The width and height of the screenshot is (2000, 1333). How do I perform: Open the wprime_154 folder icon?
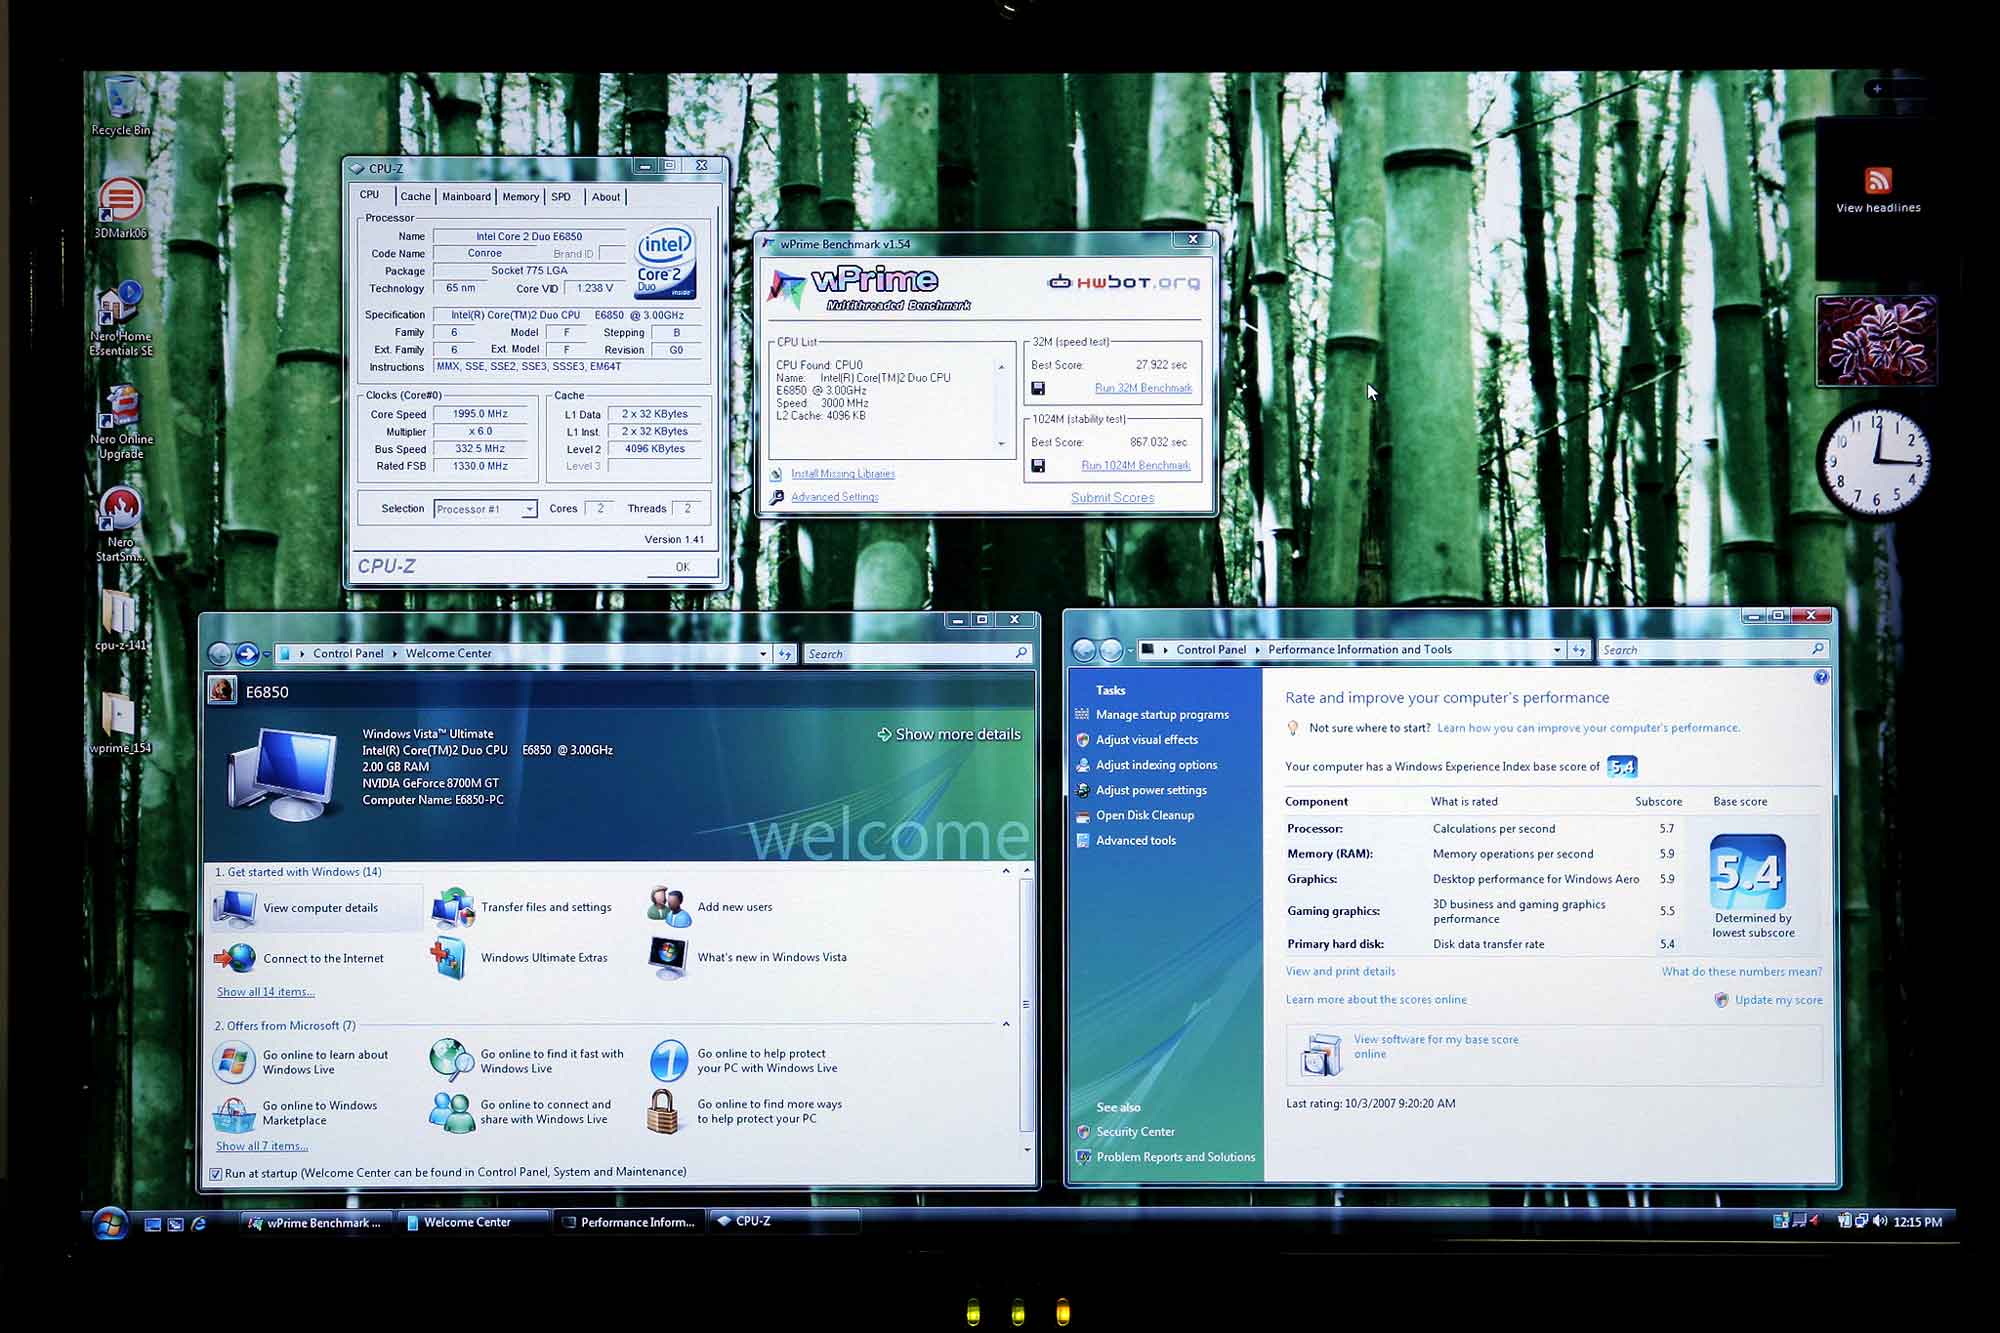click(x=118, y=714)
